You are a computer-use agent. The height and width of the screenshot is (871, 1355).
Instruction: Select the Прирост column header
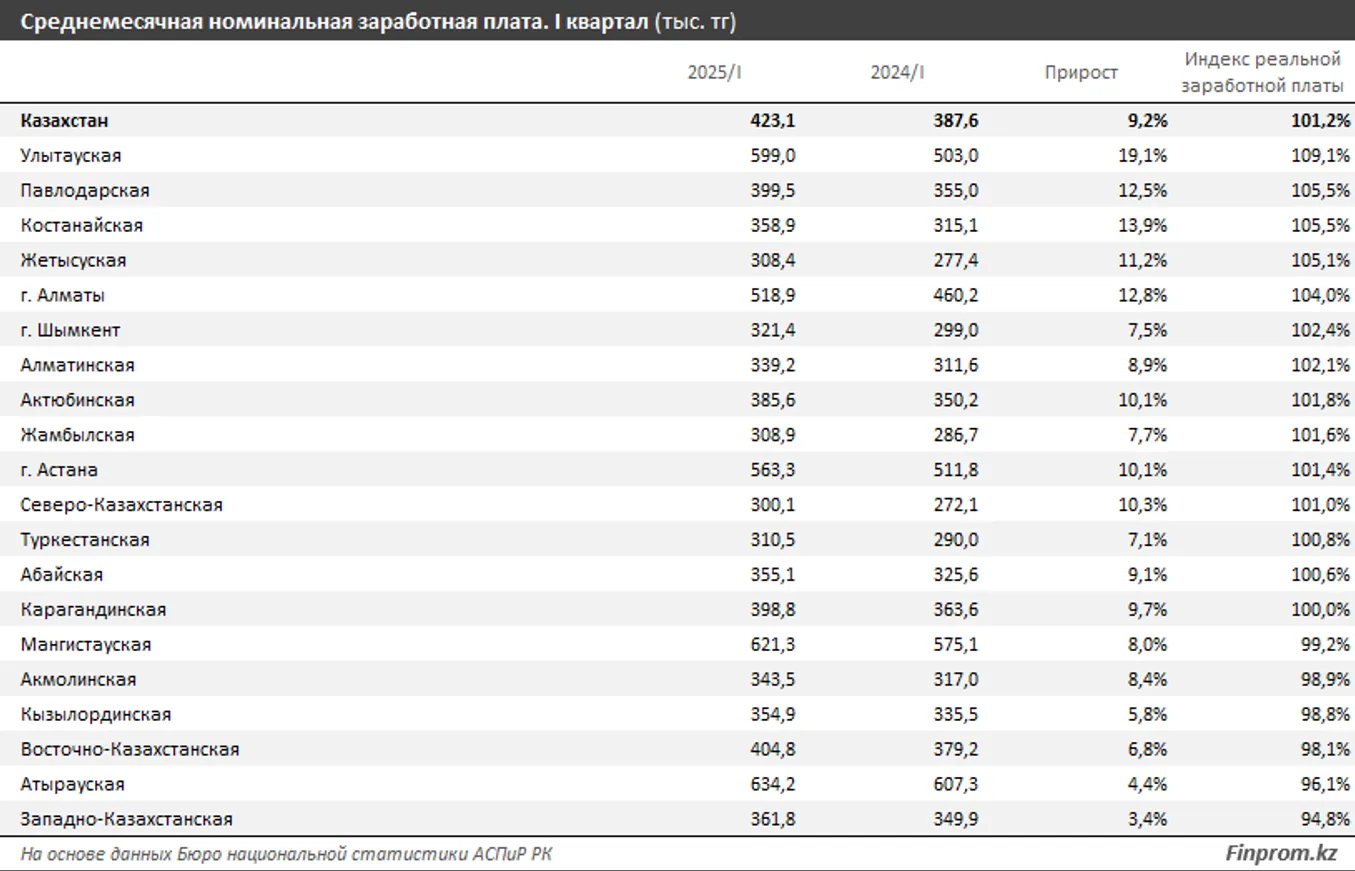coord(1081,73)
